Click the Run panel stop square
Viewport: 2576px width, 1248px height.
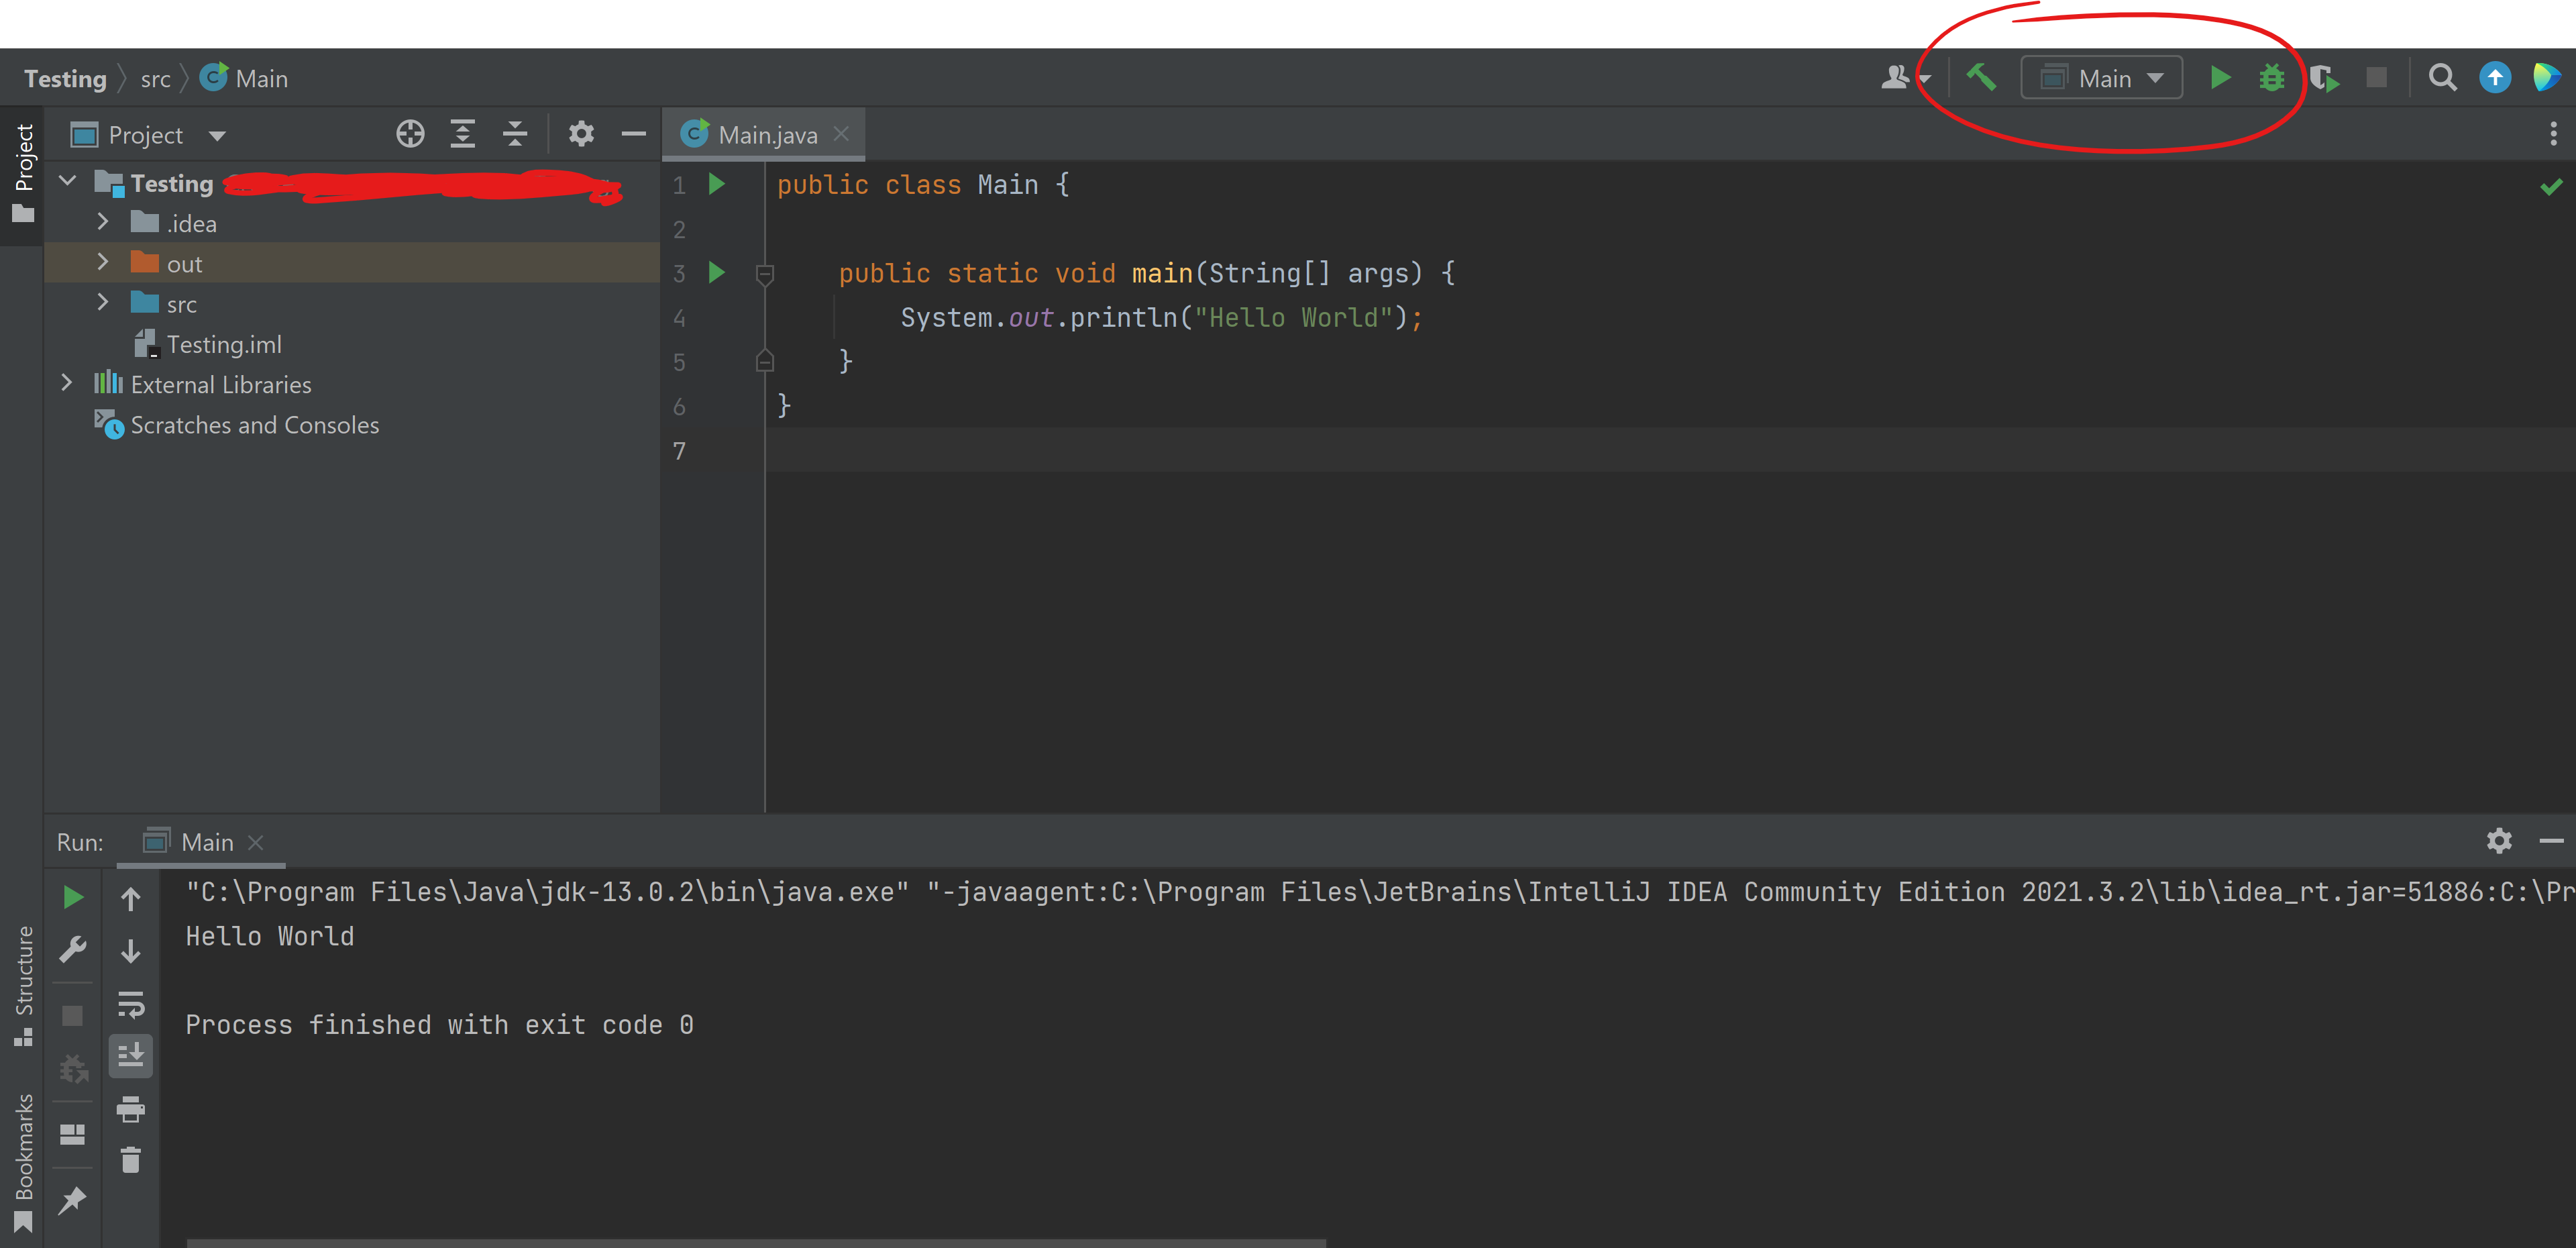(x=72, y=1015)
